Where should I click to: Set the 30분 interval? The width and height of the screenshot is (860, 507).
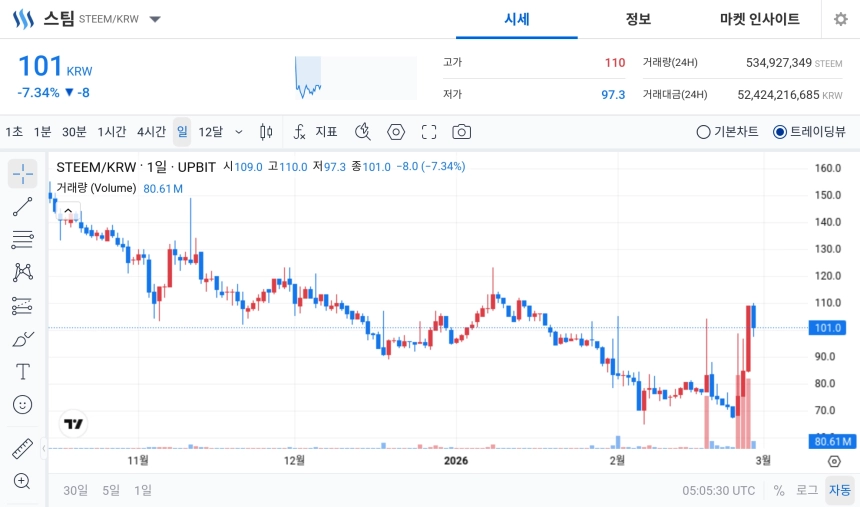74,132
